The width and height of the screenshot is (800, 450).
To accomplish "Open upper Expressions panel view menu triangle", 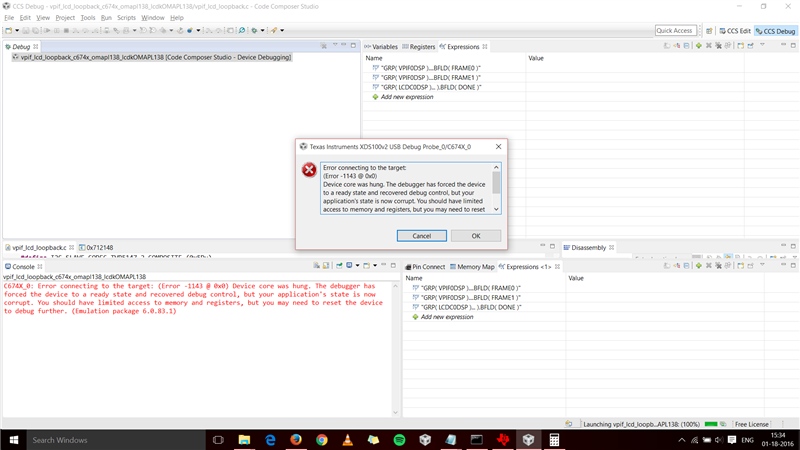I will [x=762, y=45].
